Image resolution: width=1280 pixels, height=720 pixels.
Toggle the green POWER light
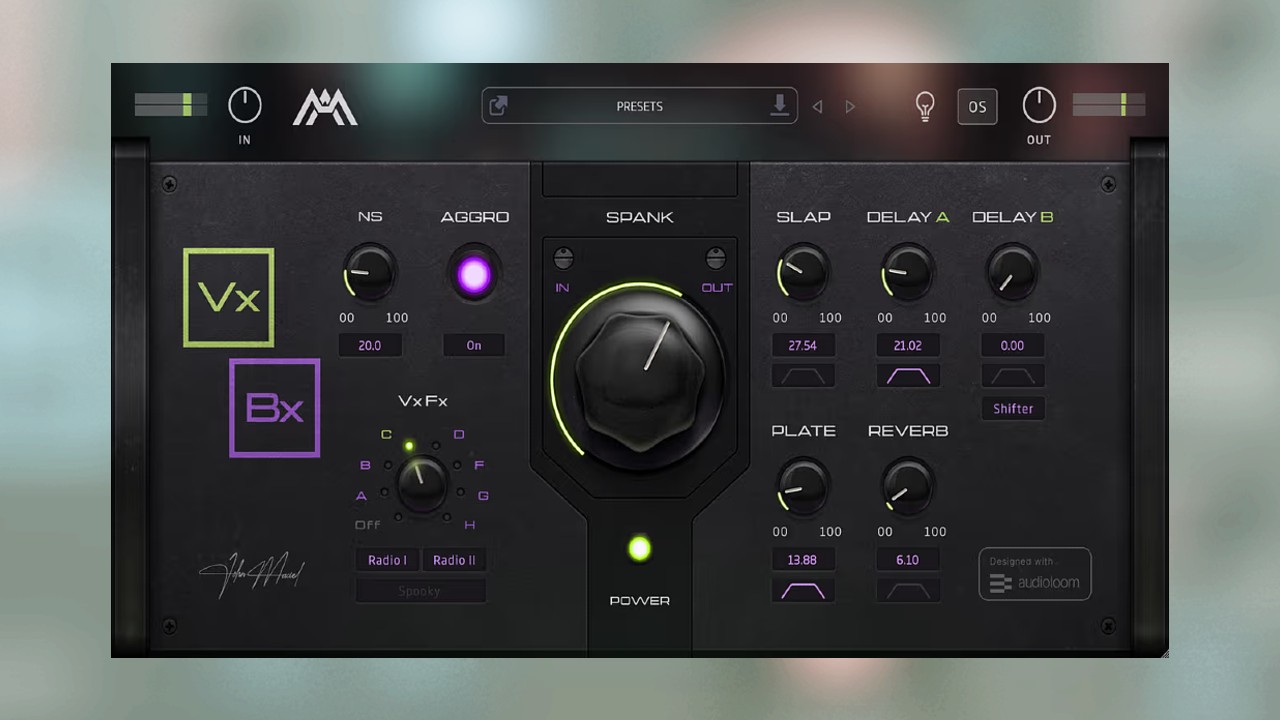[x=639, y=548]
